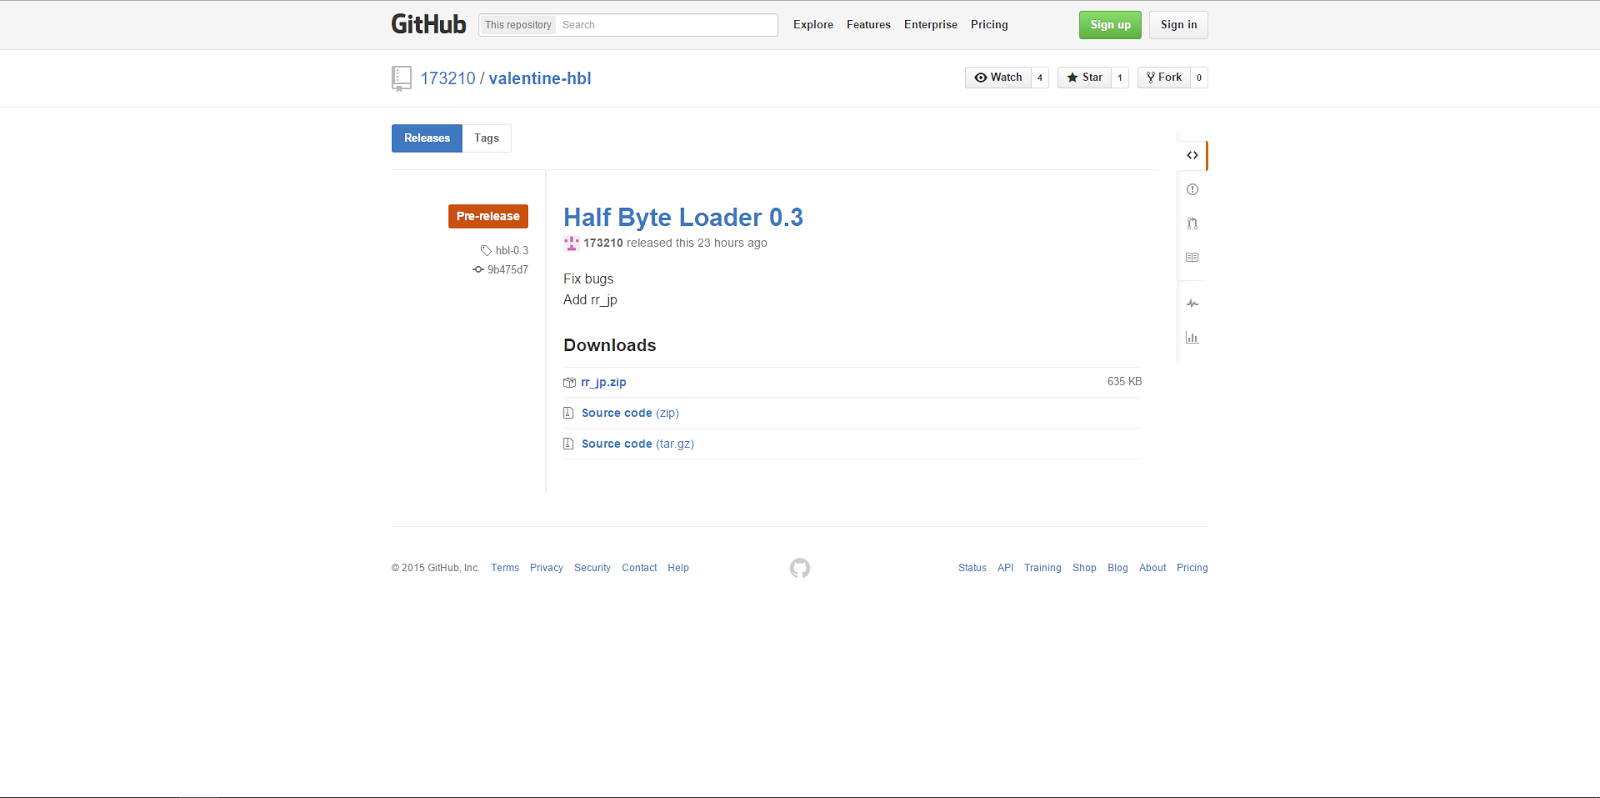The width and height of the screenshot is (1600, 798).
Task: Open the hbl-0.3 tag link
Action: 512,251
